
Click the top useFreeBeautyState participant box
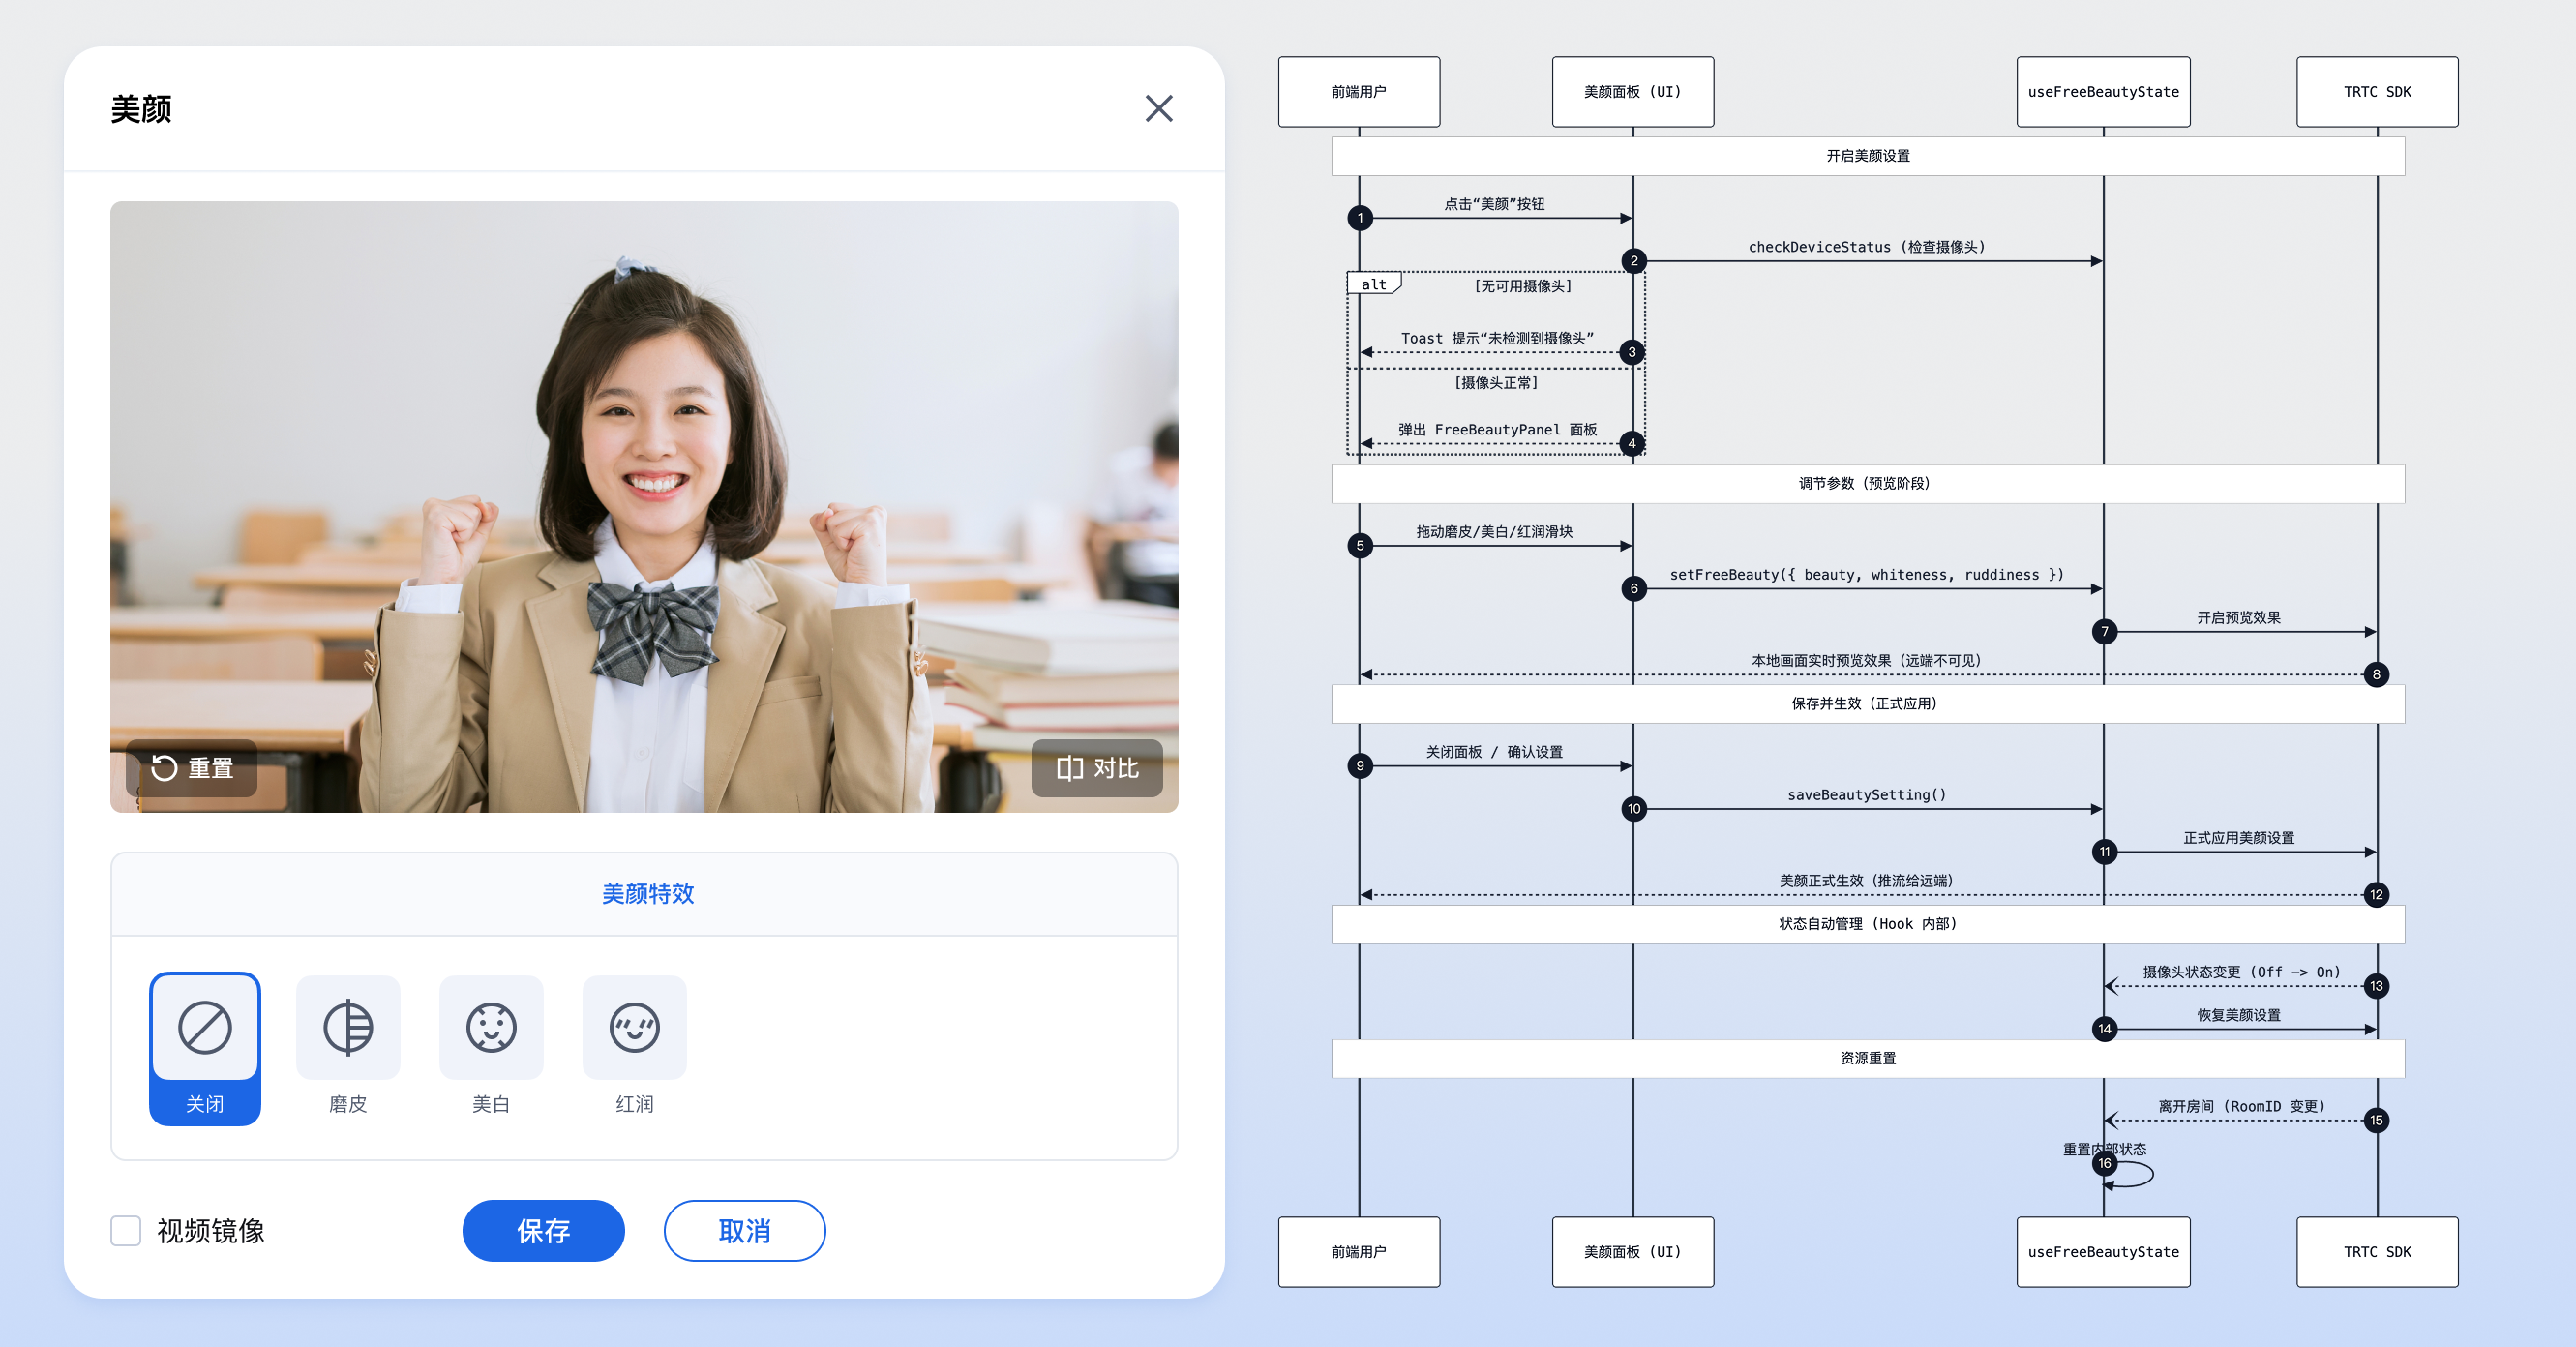click(2103, 92)
